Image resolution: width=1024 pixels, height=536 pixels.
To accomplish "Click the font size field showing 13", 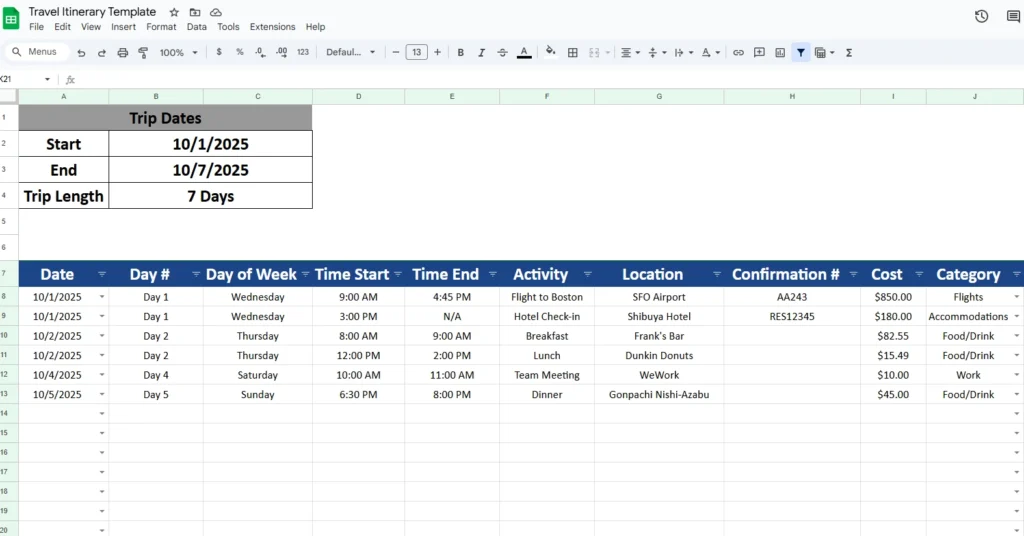I will [x=417, y=52].
